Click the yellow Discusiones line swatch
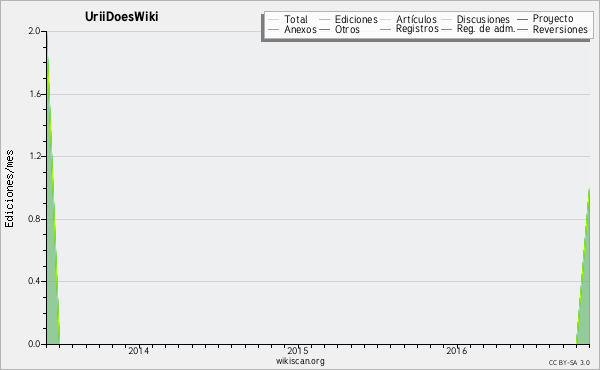Screen dimensions: 600x370 (447, 20)
